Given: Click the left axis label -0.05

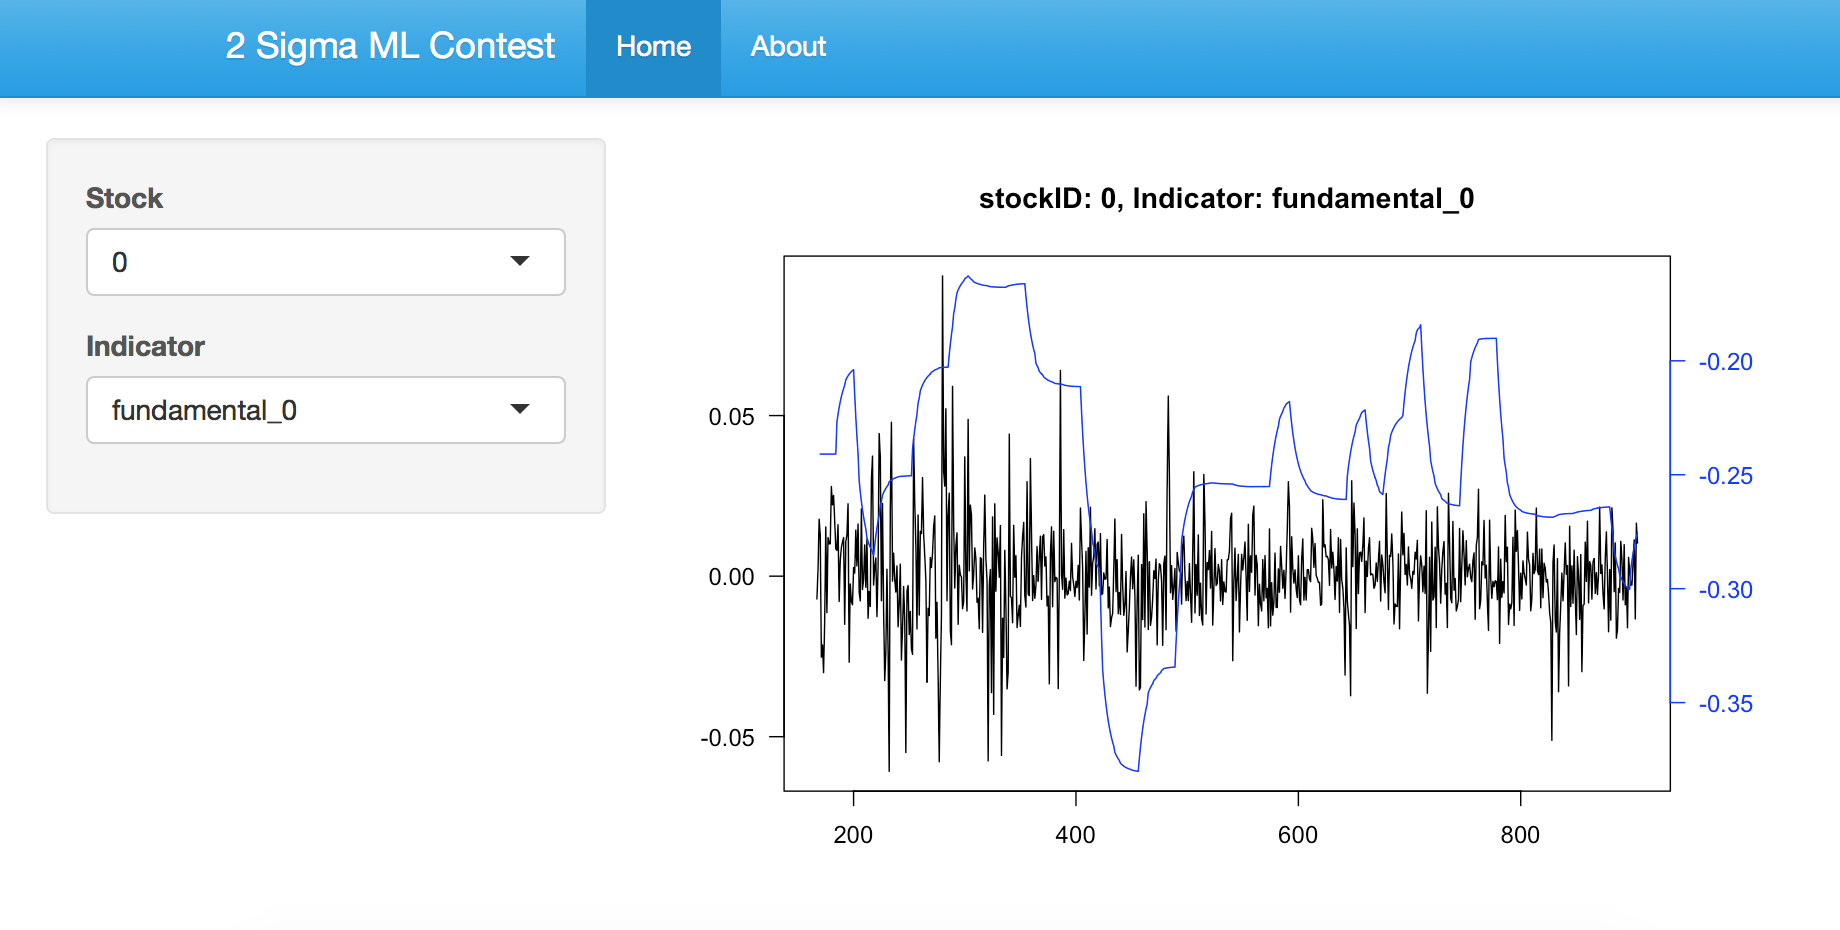Looking at the screenshot, I should coord(727,738).
